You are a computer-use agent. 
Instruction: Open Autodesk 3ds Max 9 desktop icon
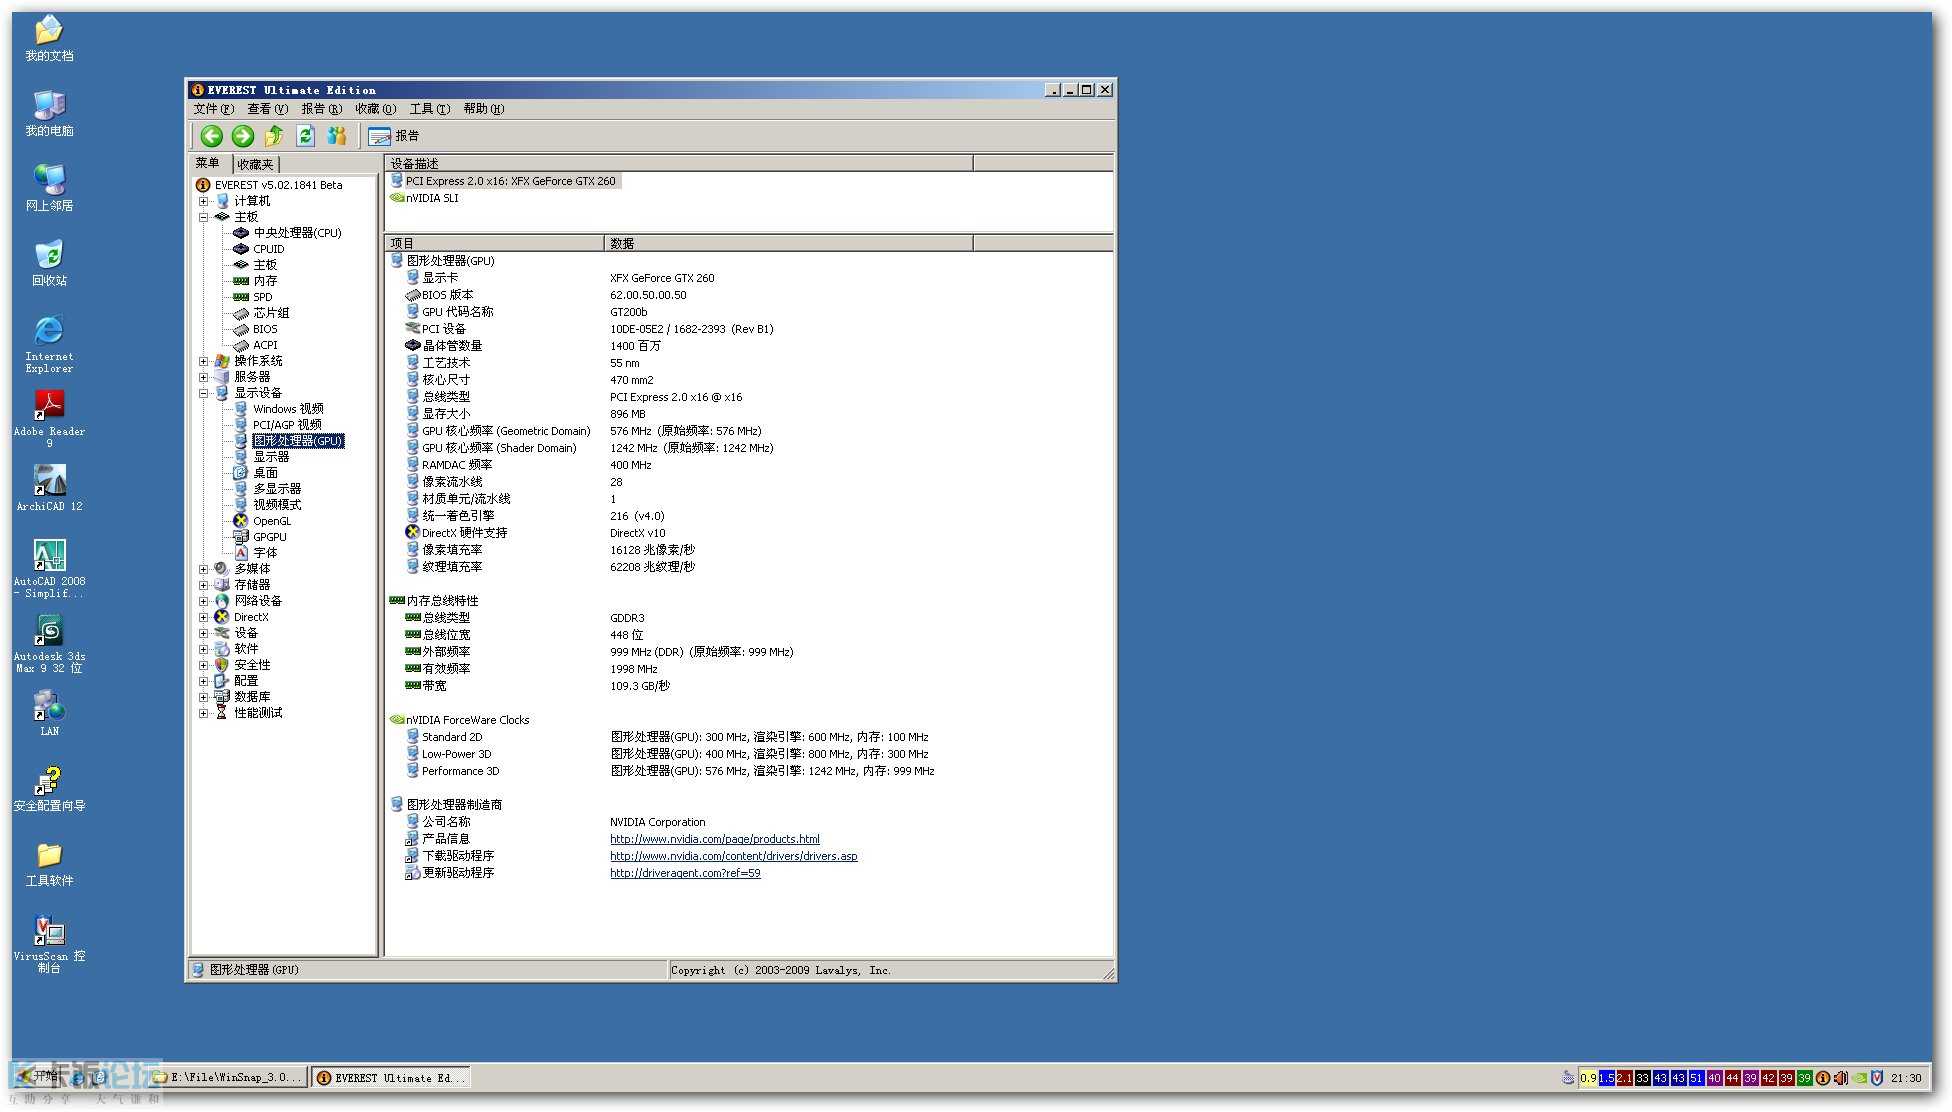pyautogui.click(x=49, y=644)
